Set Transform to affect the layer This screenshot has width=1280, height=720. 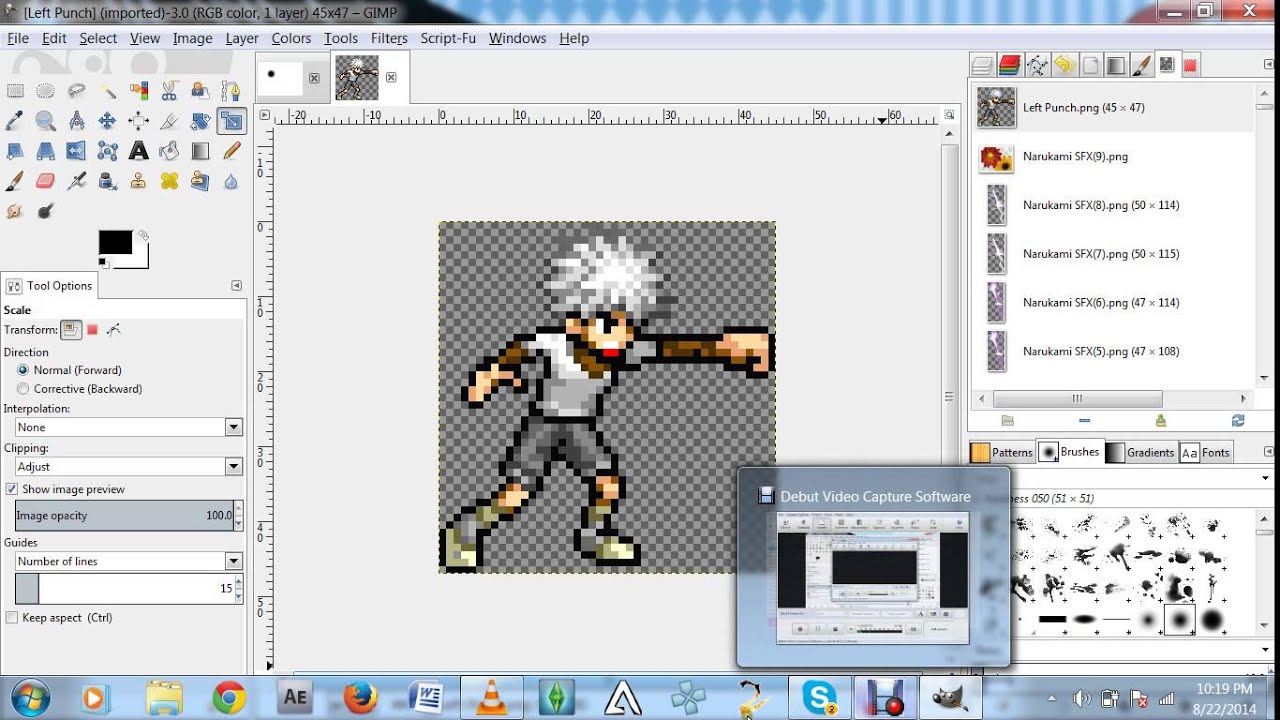(71, 329)
